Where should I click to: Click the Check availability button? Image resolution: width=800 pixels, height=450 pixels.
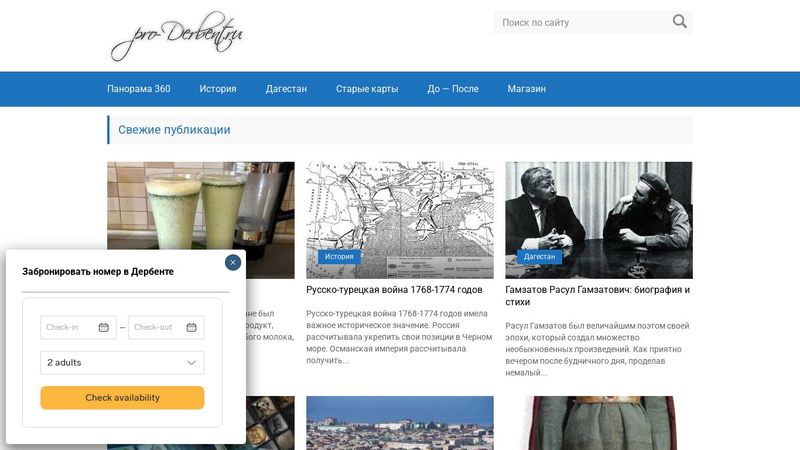[x=122, y=397]
